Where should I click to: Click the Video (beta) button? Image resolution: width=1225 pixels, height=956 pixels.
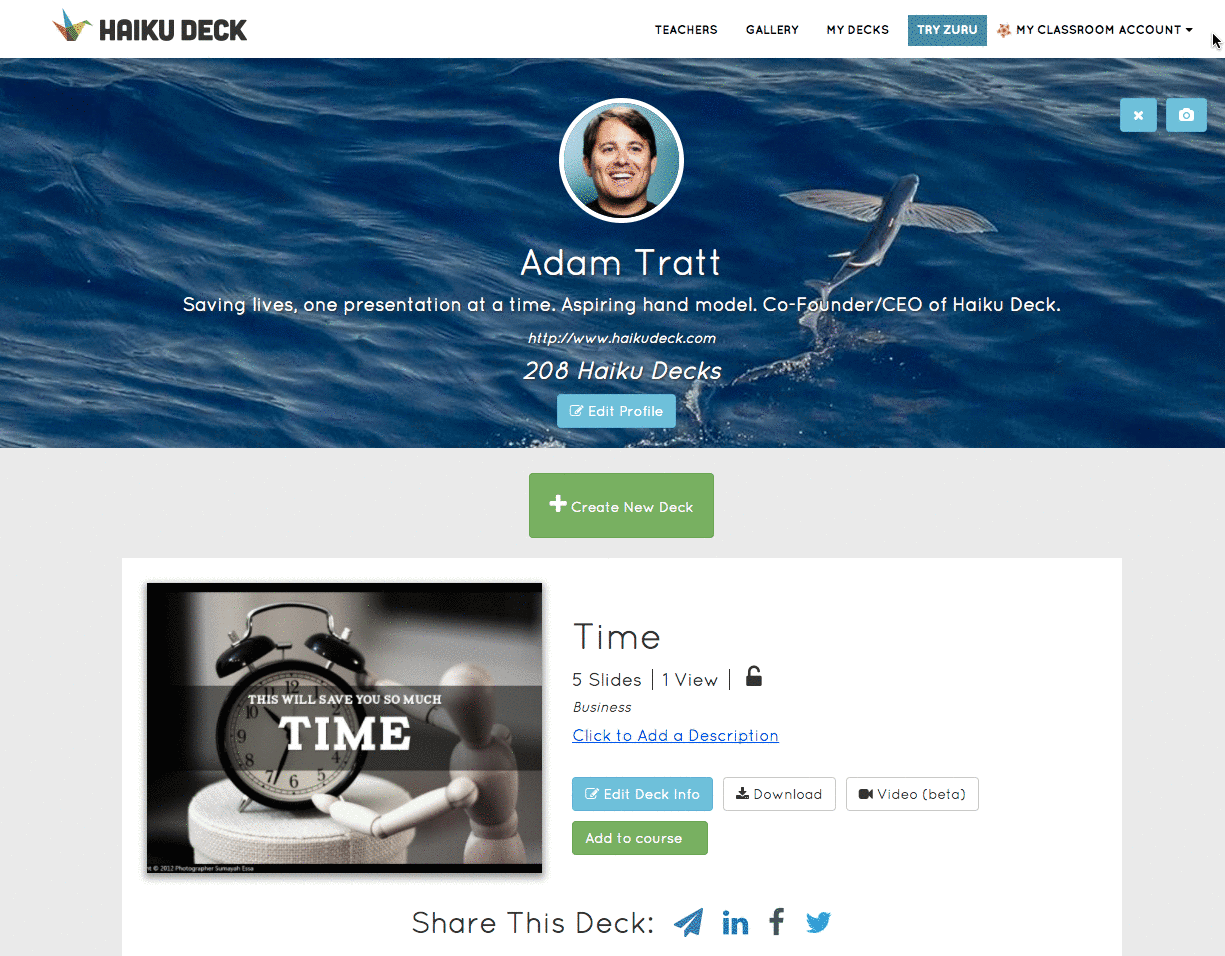click(x=912, y=794)
